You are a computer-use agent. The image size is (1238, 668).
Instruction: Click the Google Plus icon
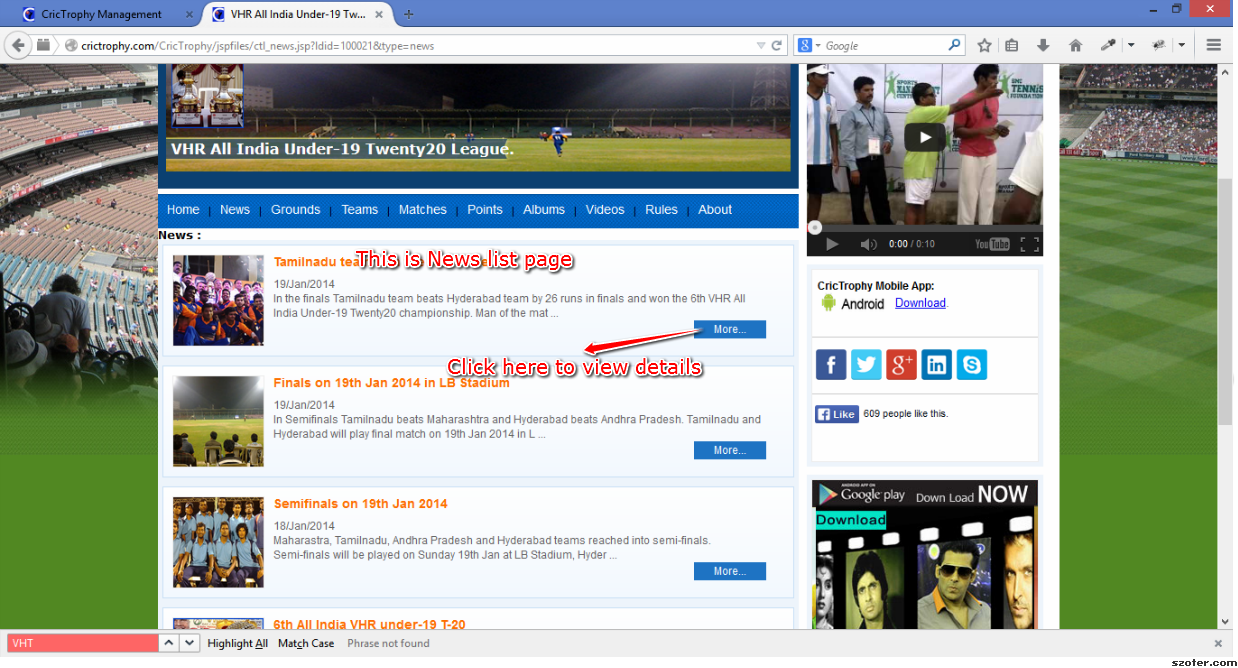click(901, 365)
